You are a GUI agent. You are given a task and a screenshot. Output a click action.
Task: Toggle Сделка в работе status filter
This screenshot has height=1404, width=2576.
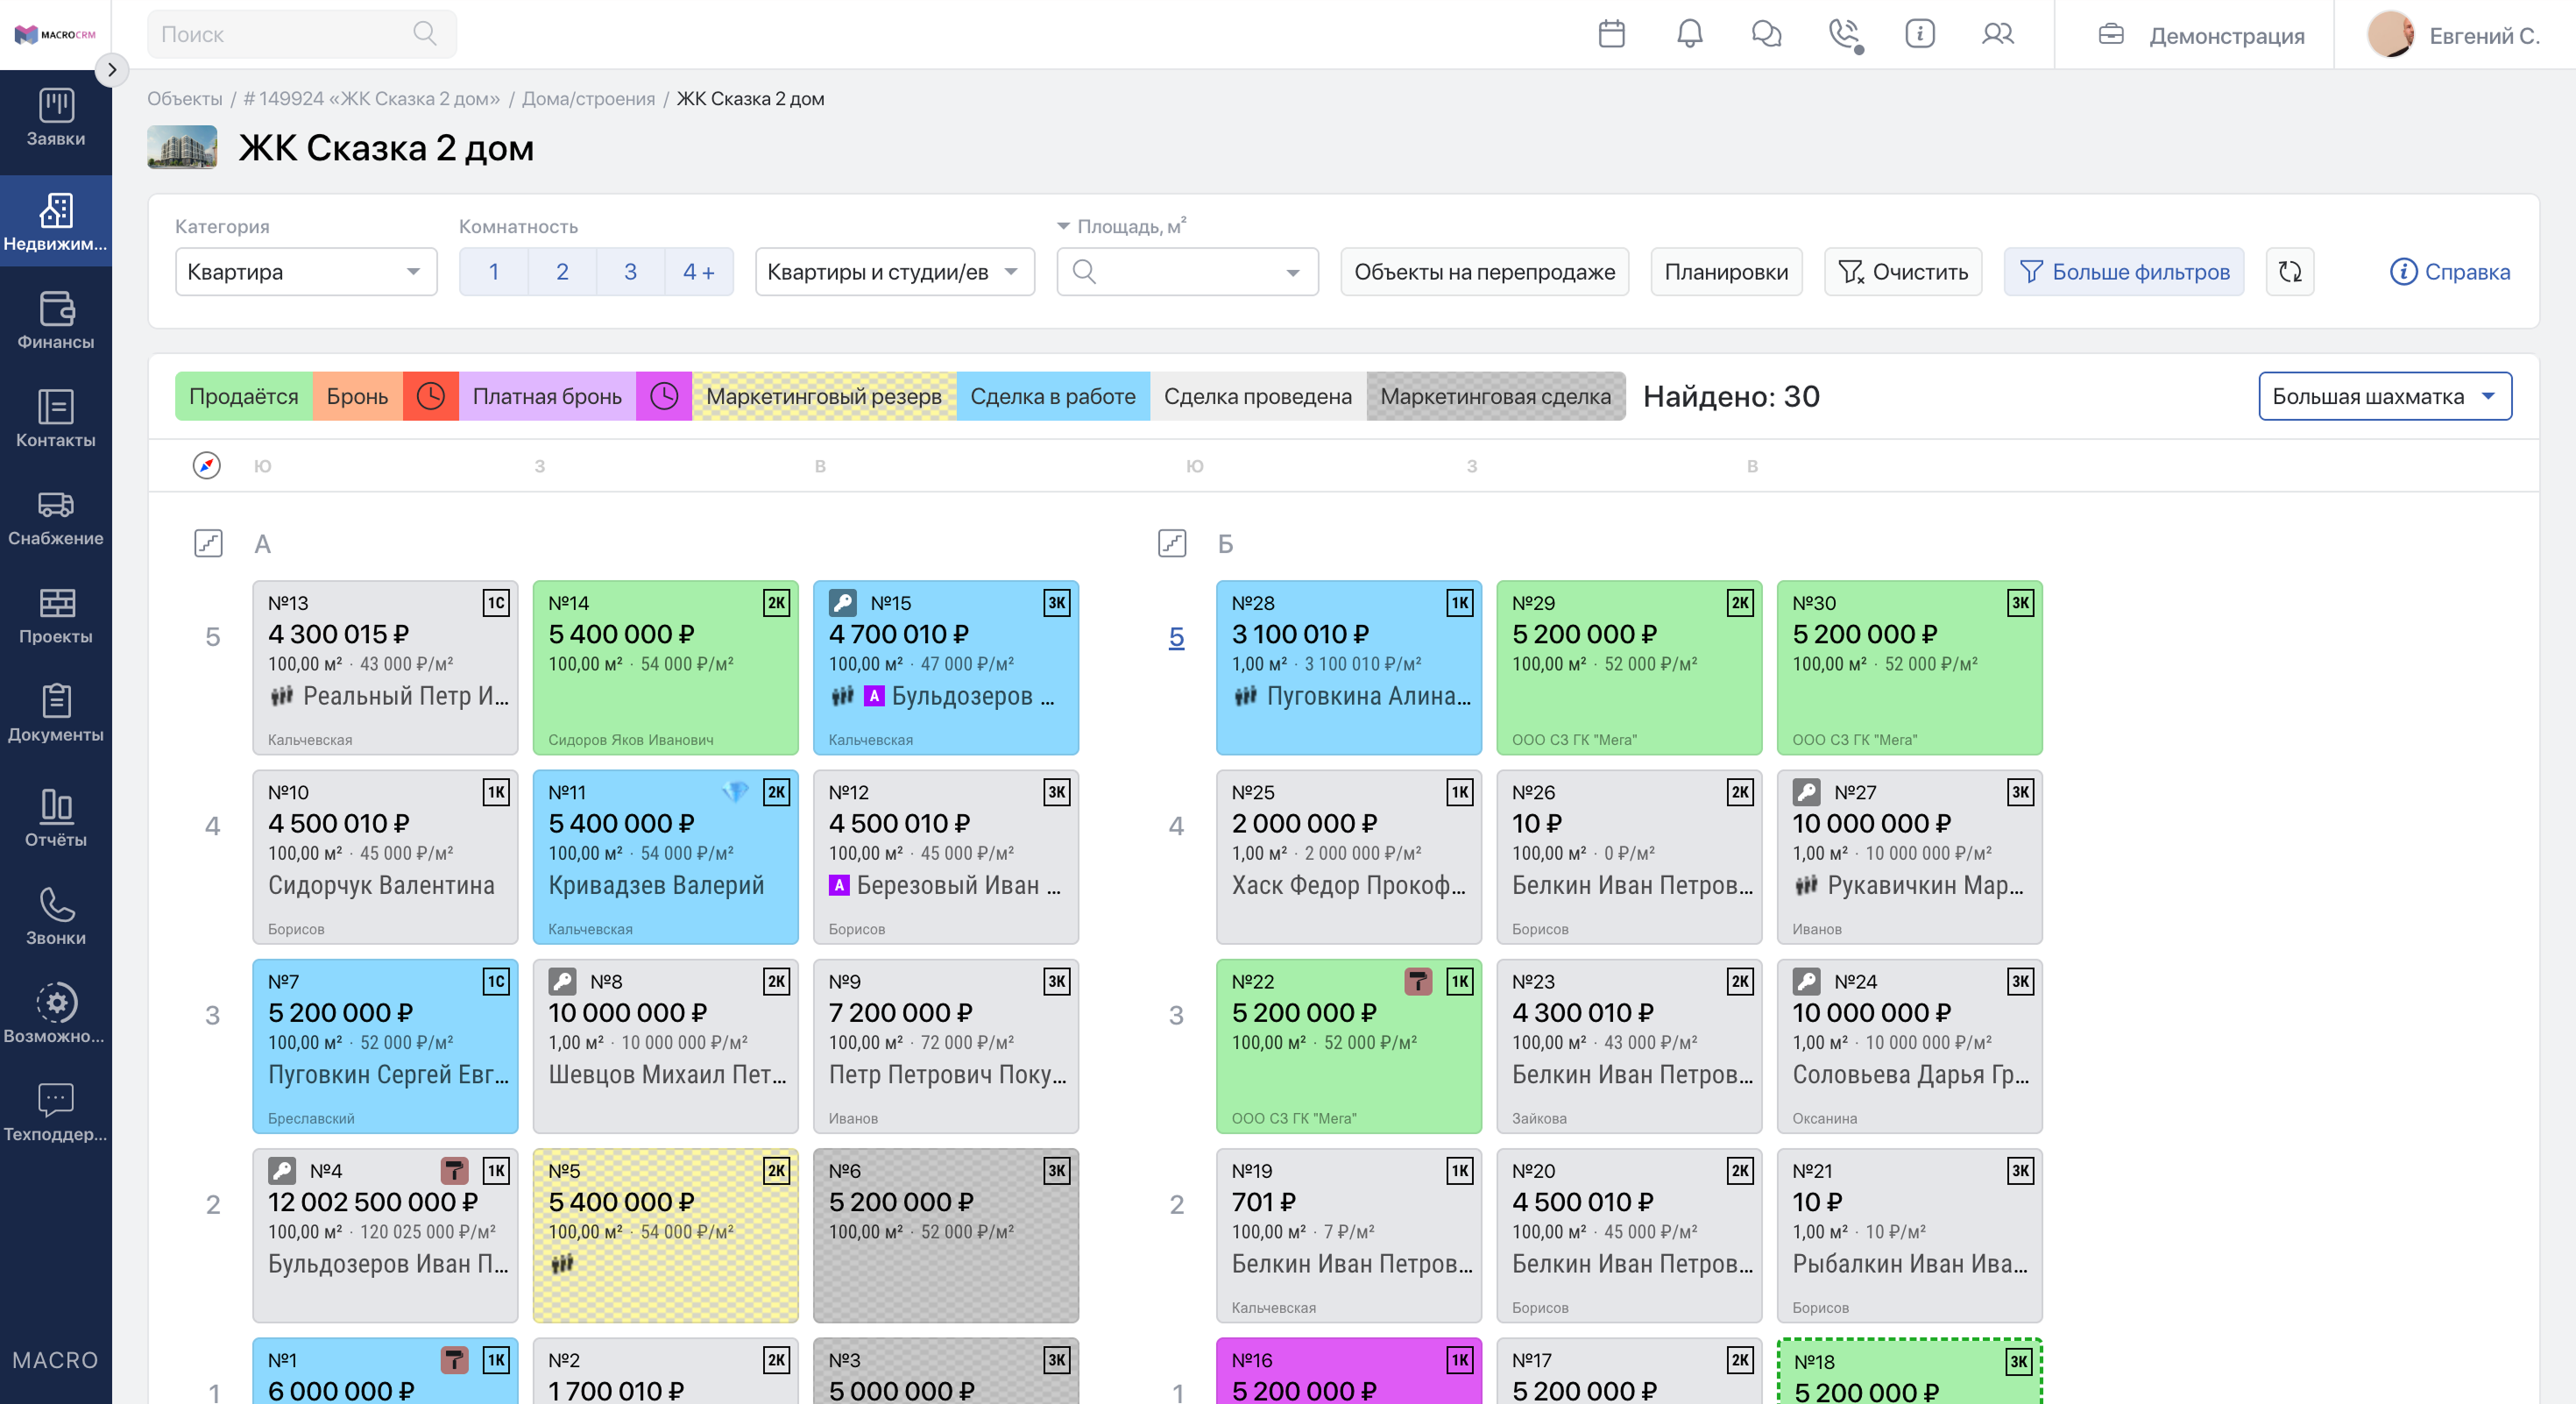point(1053,397)
